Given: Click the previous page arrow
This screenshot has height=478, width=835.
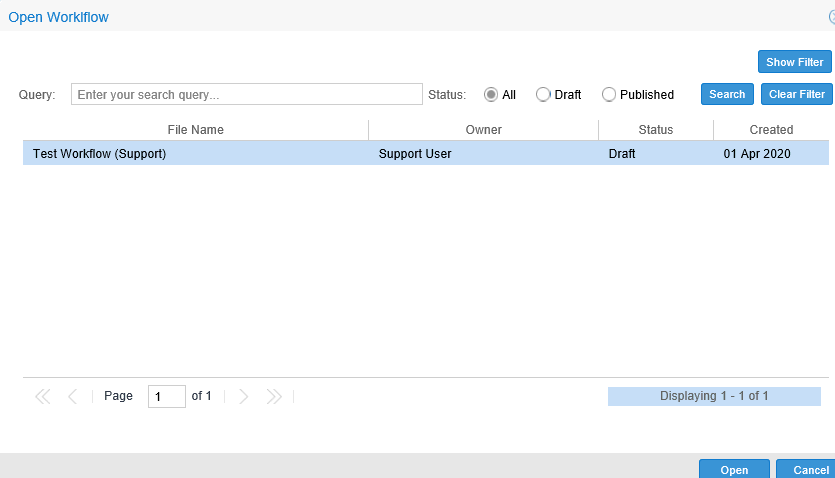Looking at the screenshot, I should point(72,396).
